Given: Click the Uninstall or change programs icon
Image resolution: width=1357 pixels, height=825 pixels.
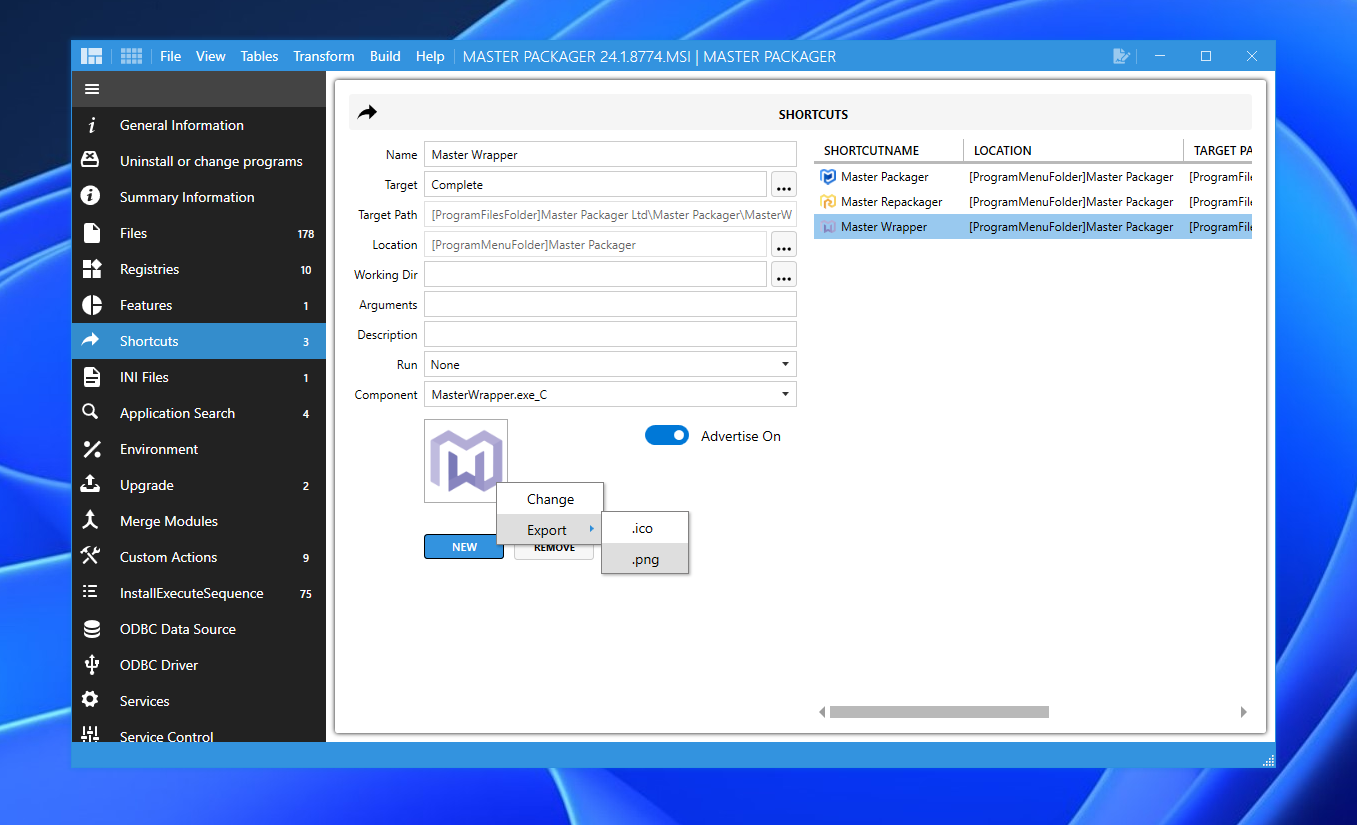Looking at the screenshot, I should click(91, 161).
